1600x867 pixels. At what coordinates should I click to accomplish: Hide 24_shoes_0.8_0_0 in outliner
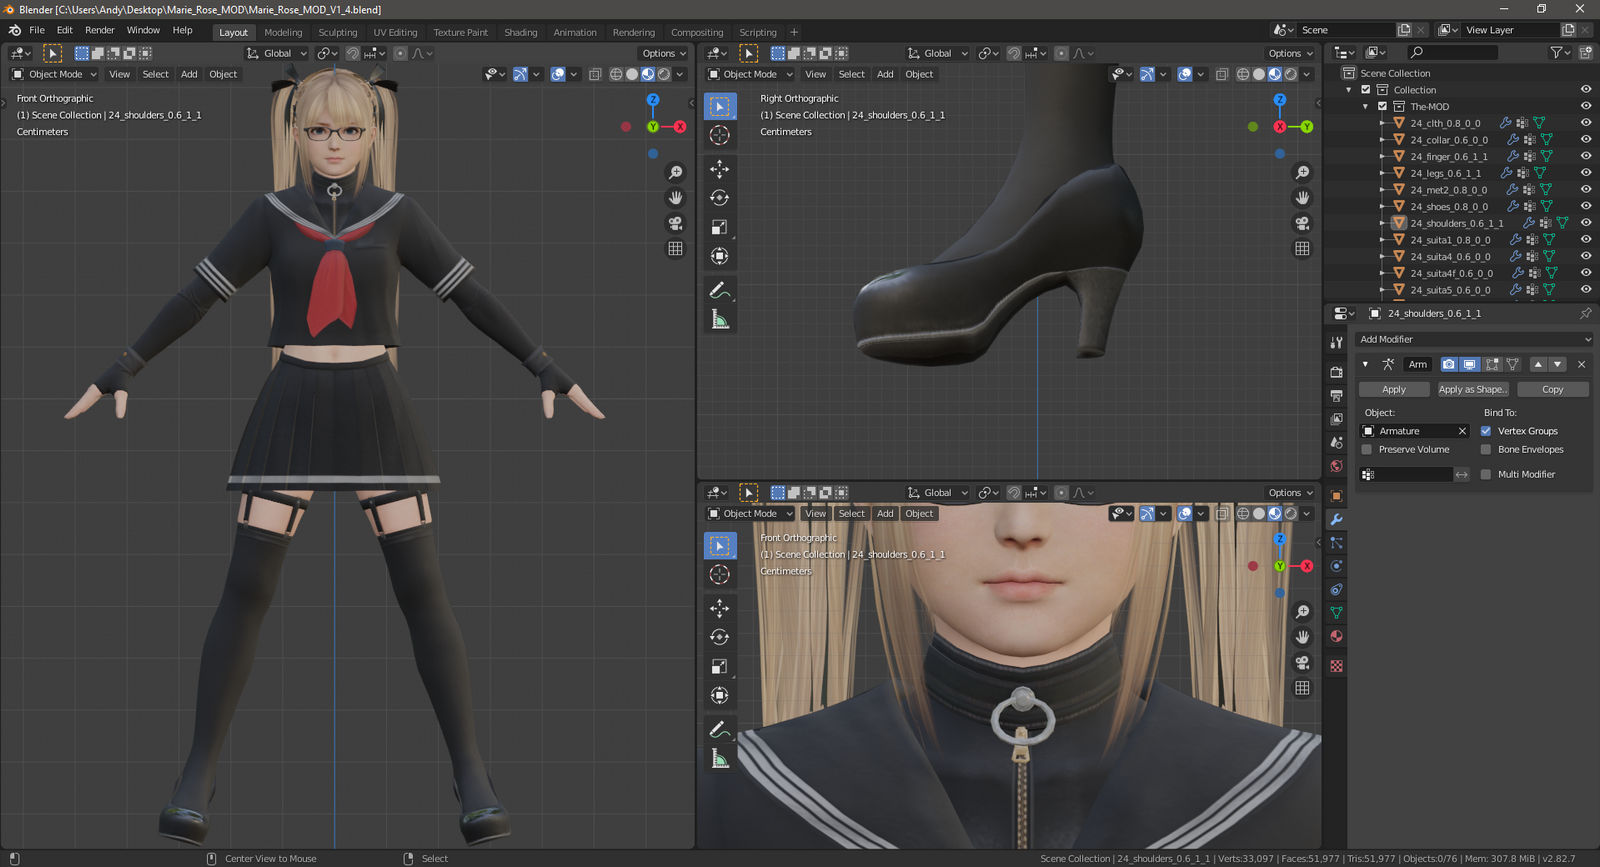pos(1585,206)
